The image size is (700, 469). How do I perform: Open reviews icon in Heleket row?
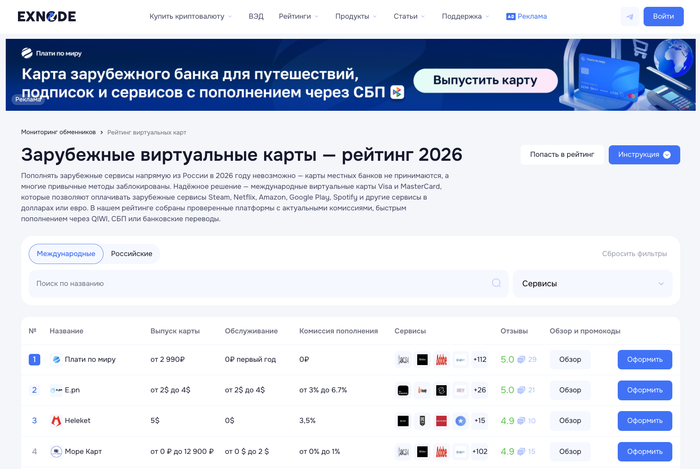tap(521, 421)
